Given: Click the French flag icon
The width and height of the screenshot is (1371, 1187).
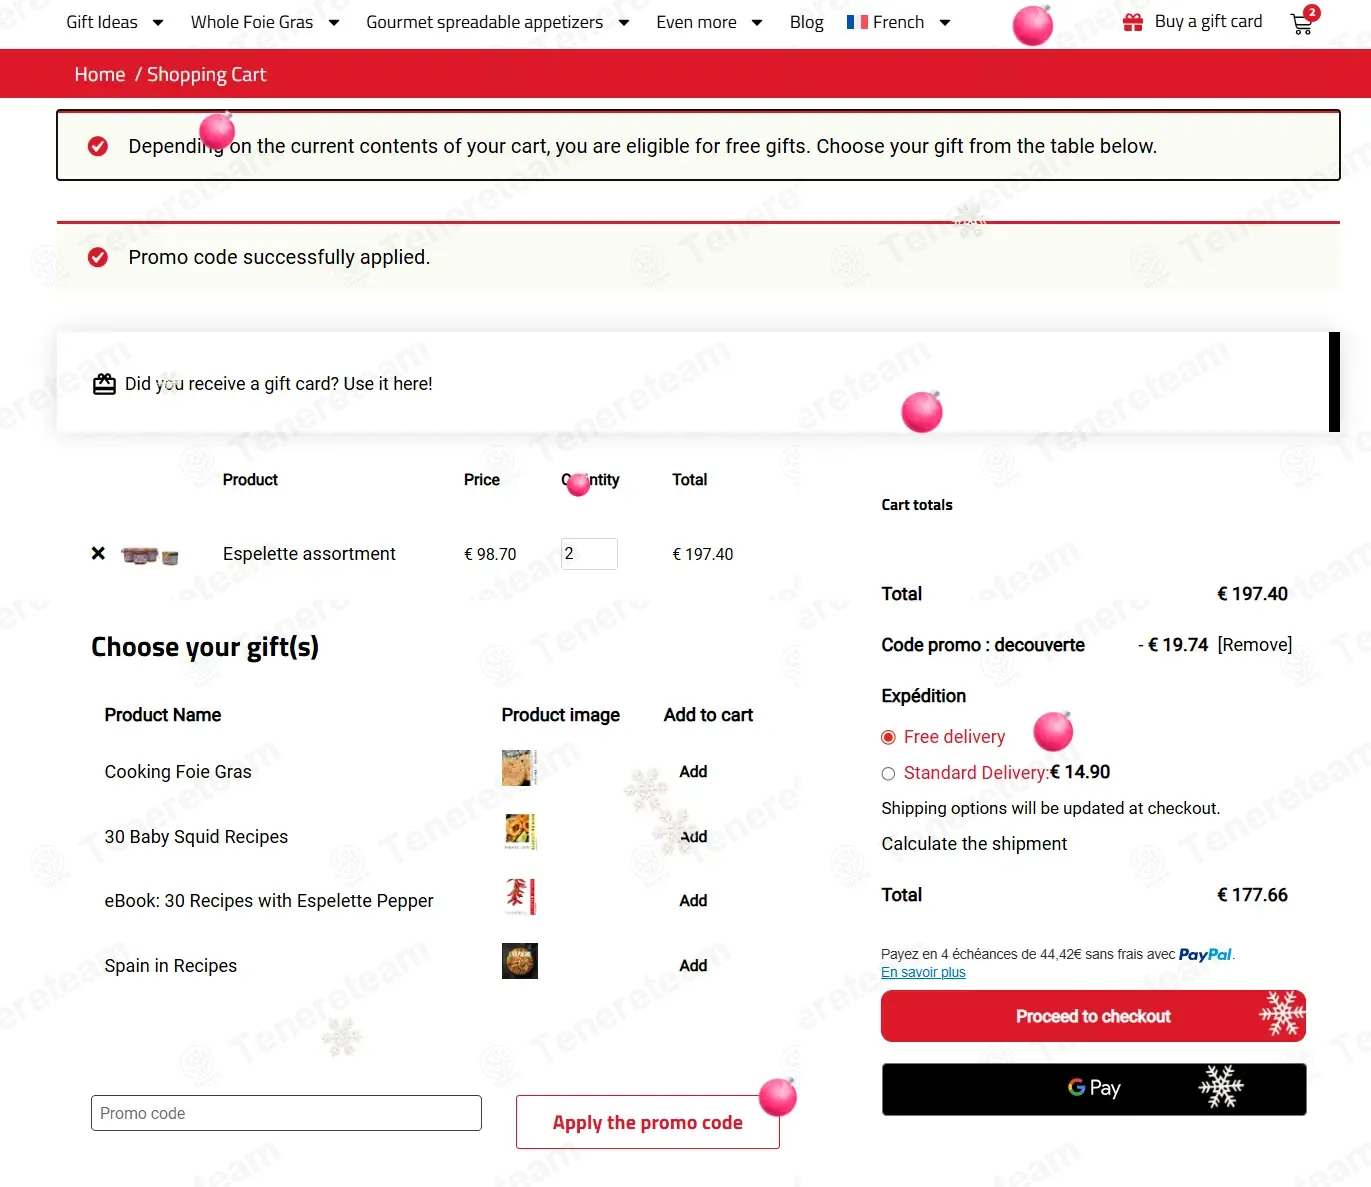Looking at the screenshot, I should tap(857, 22).
